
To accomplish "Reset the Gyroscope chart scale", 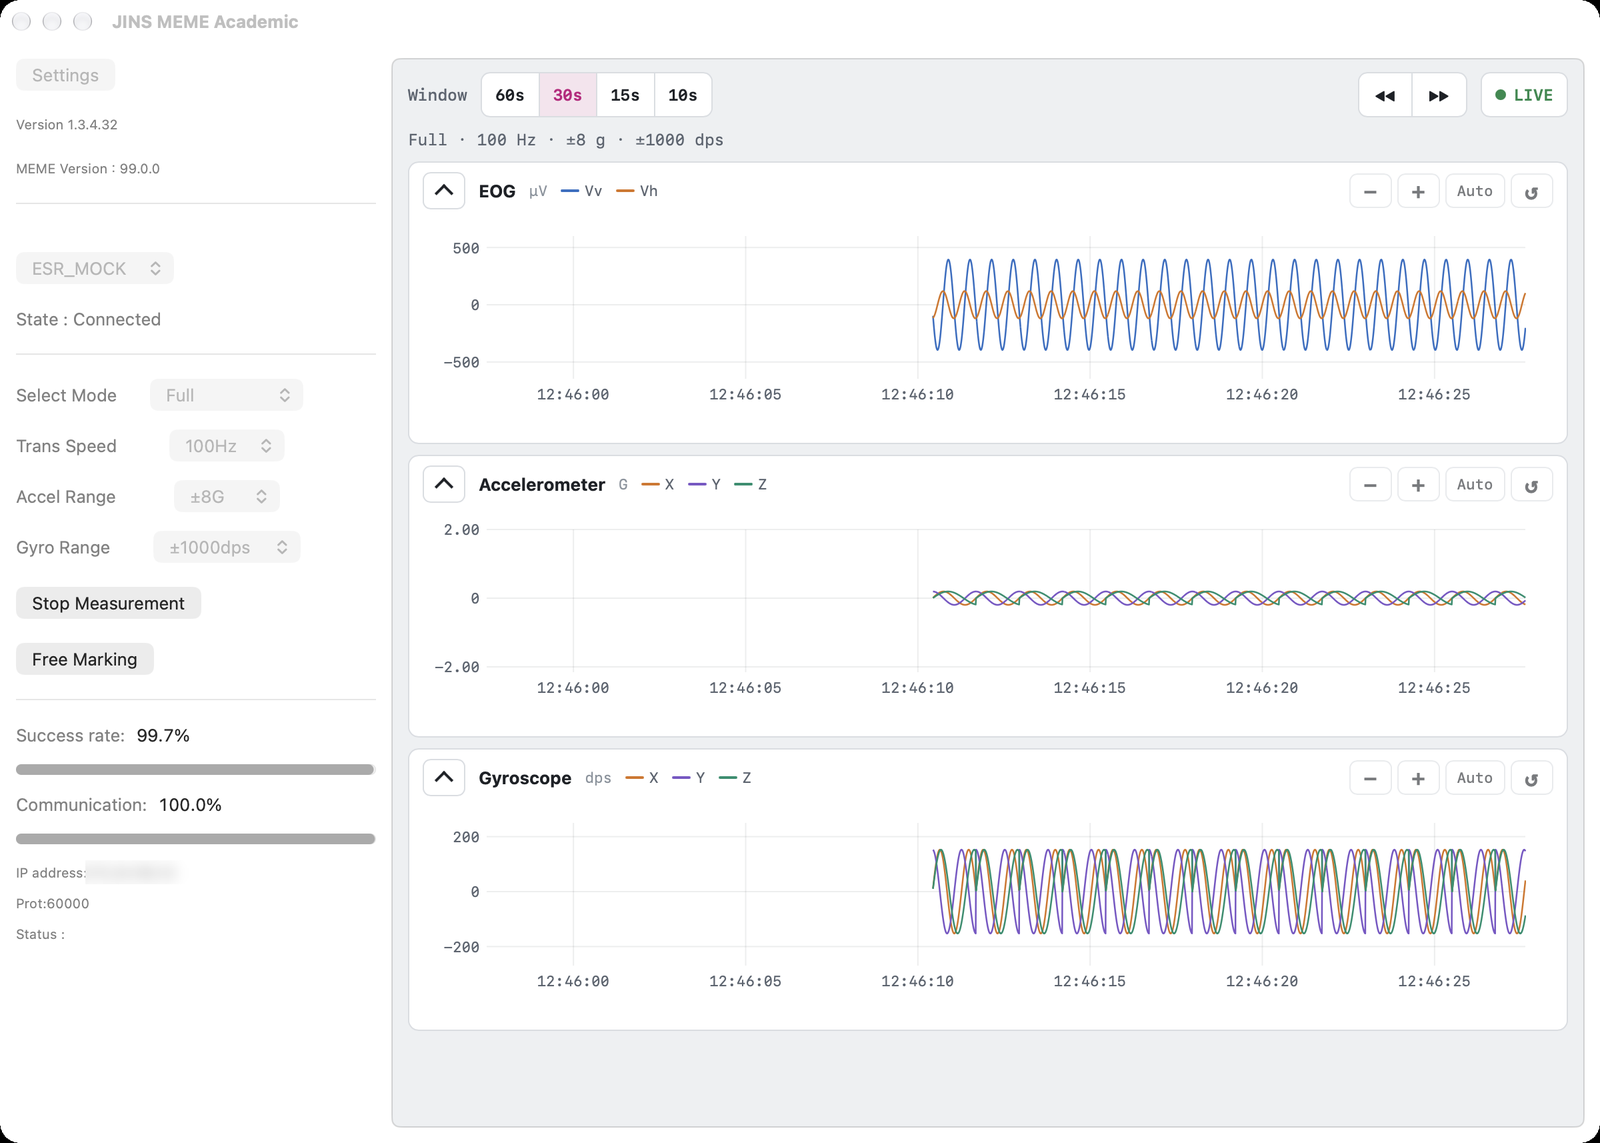I will coord(1531,778).
